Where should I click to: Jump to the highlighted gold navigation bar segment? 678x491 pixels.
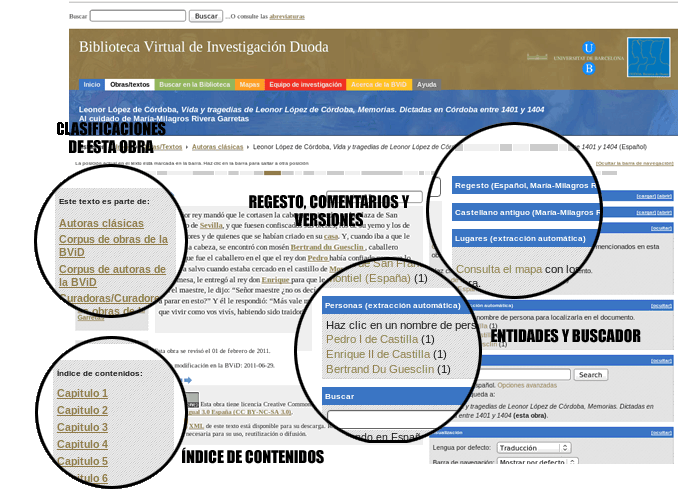click(x=272, y=173)
